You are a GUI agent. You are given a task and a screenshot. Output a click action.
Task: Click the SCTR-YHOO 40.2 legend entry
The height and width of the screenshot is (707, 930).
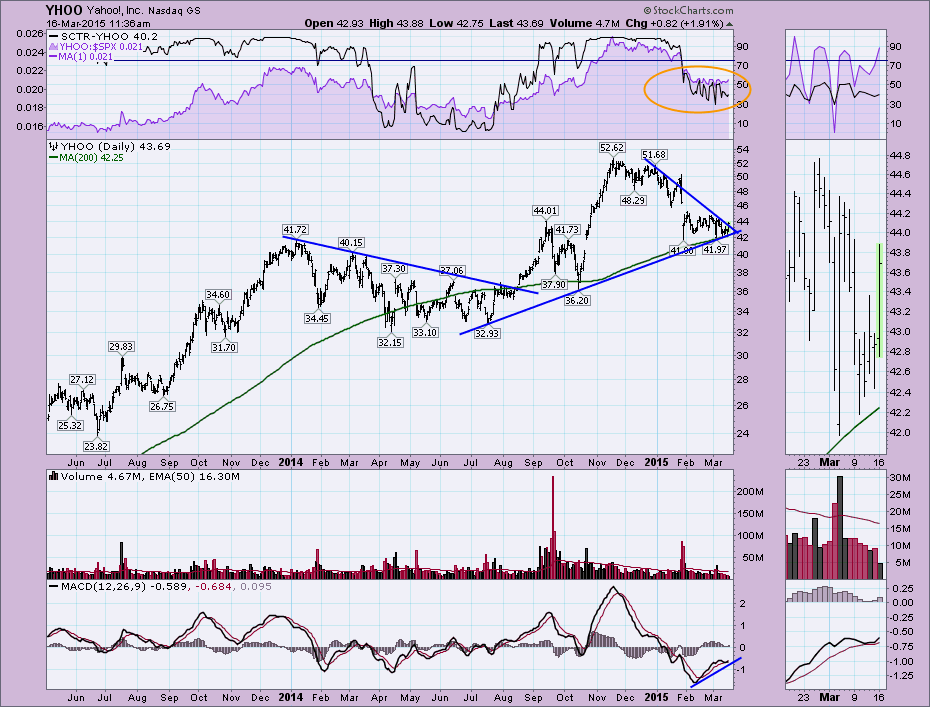pos(103,37)
